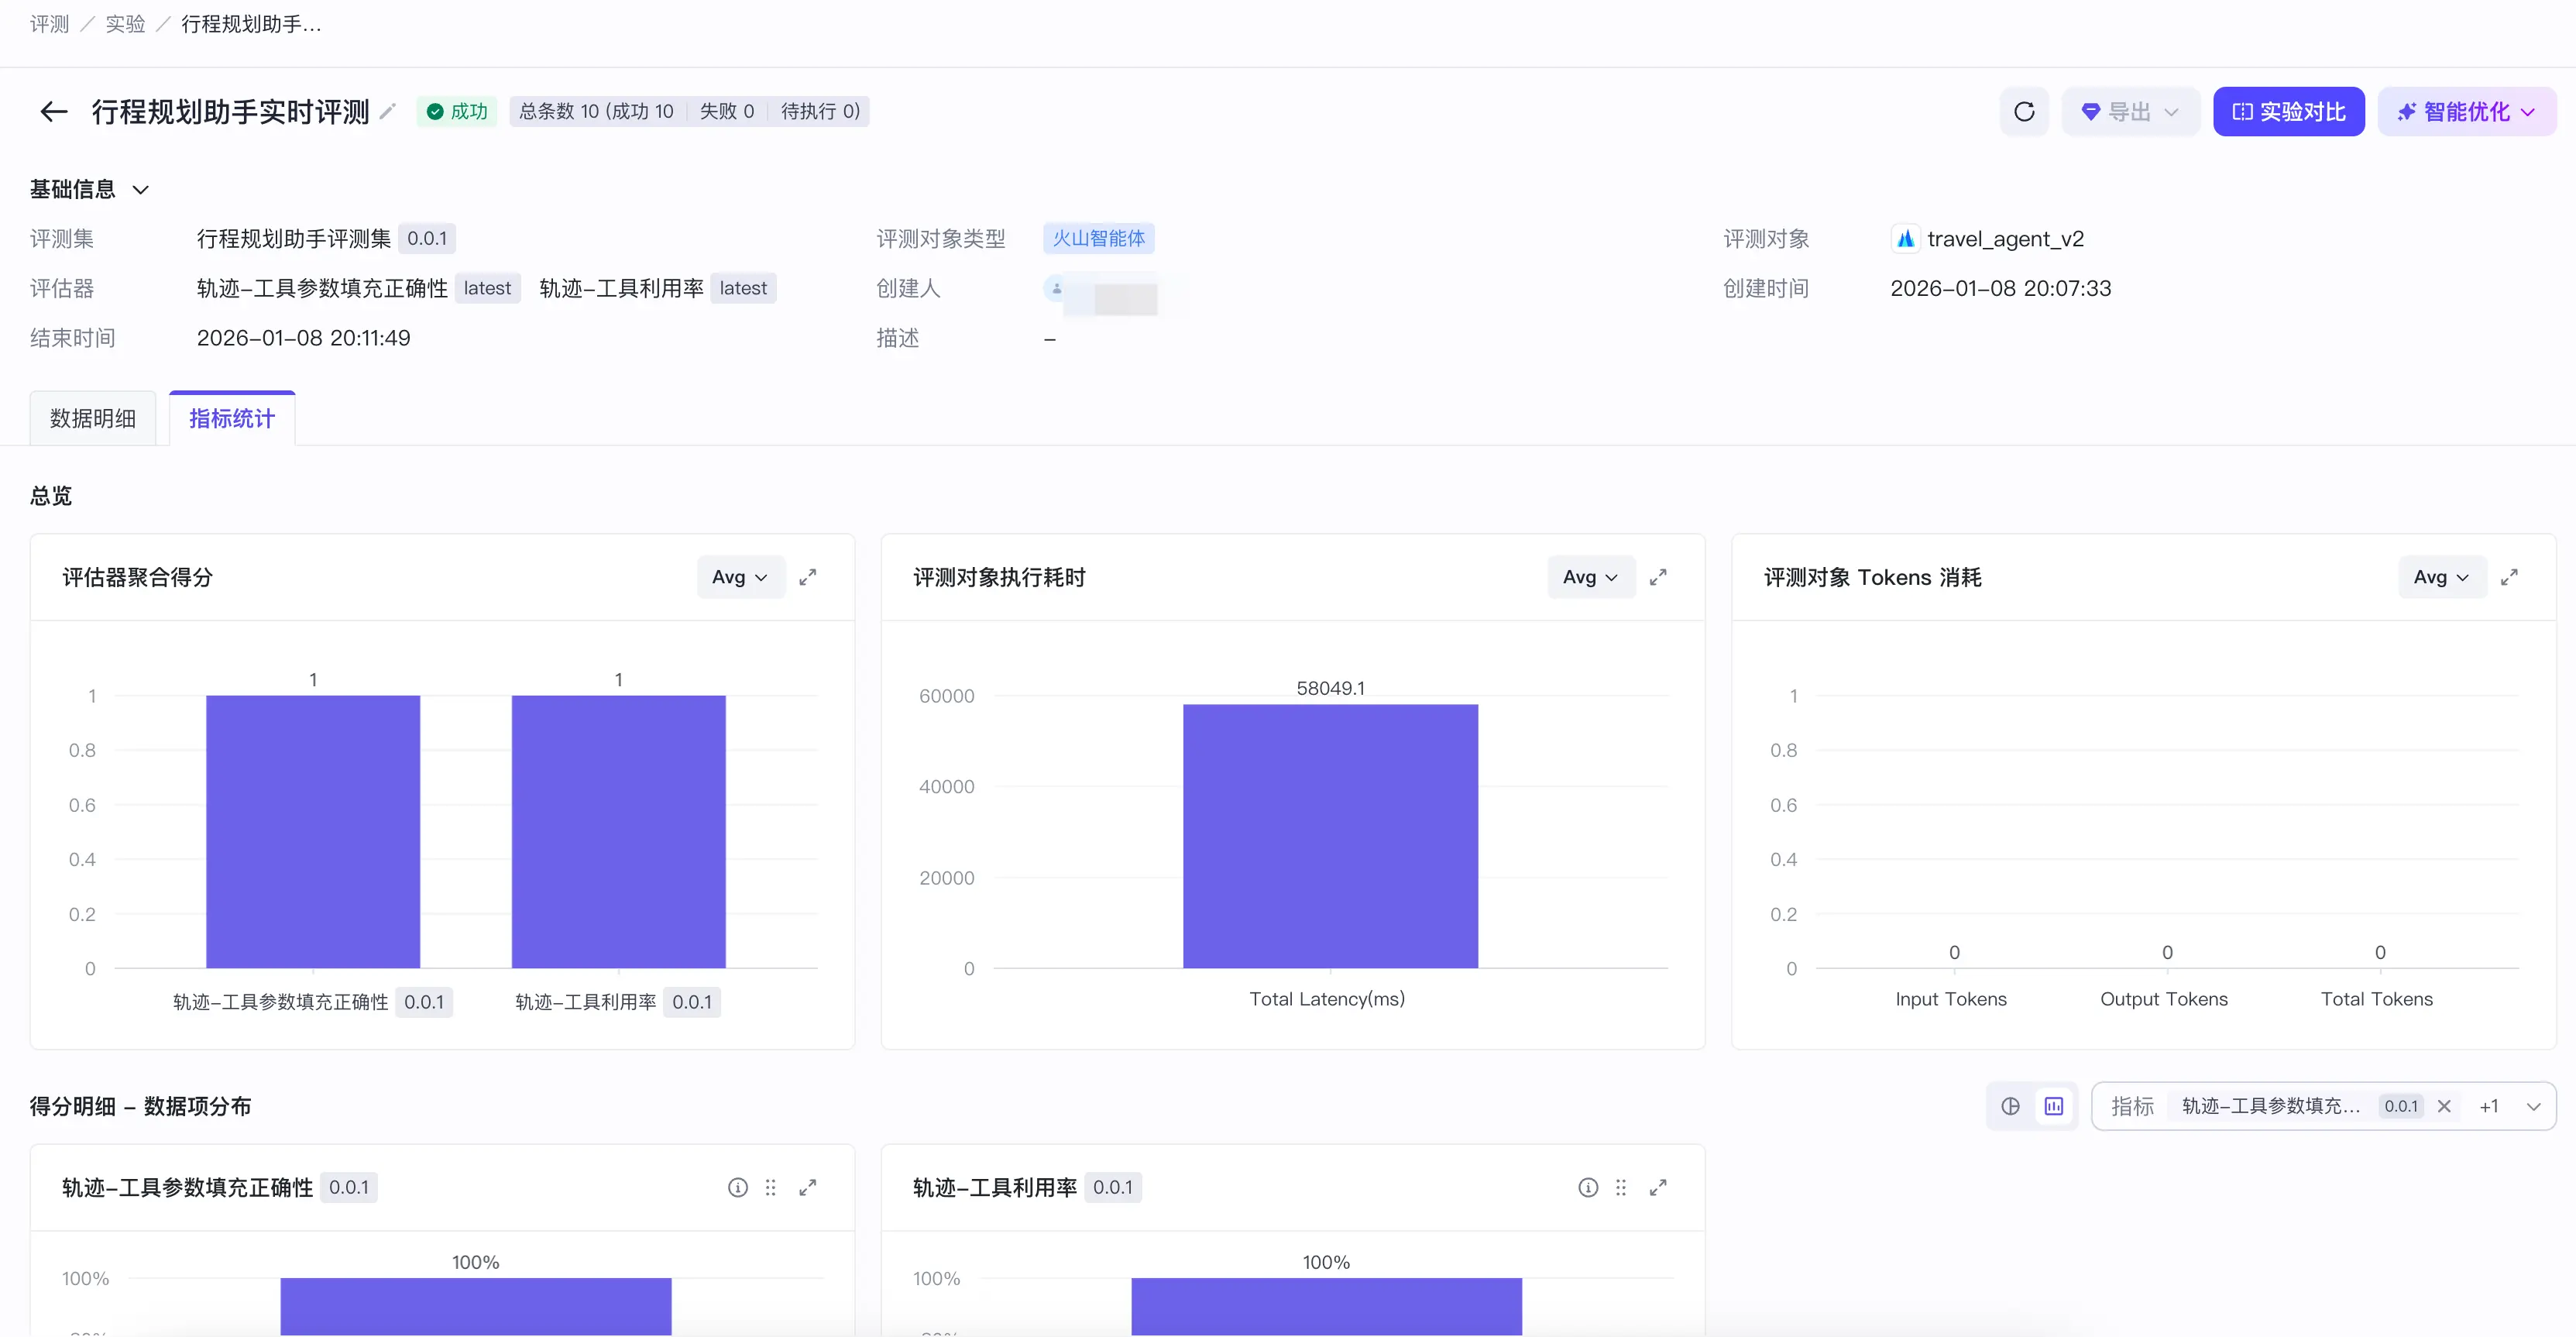The image size is (2576, 1337).
Task: Expand the 轨迹-工具利用率 distribution chart
Action: 1658,1187
